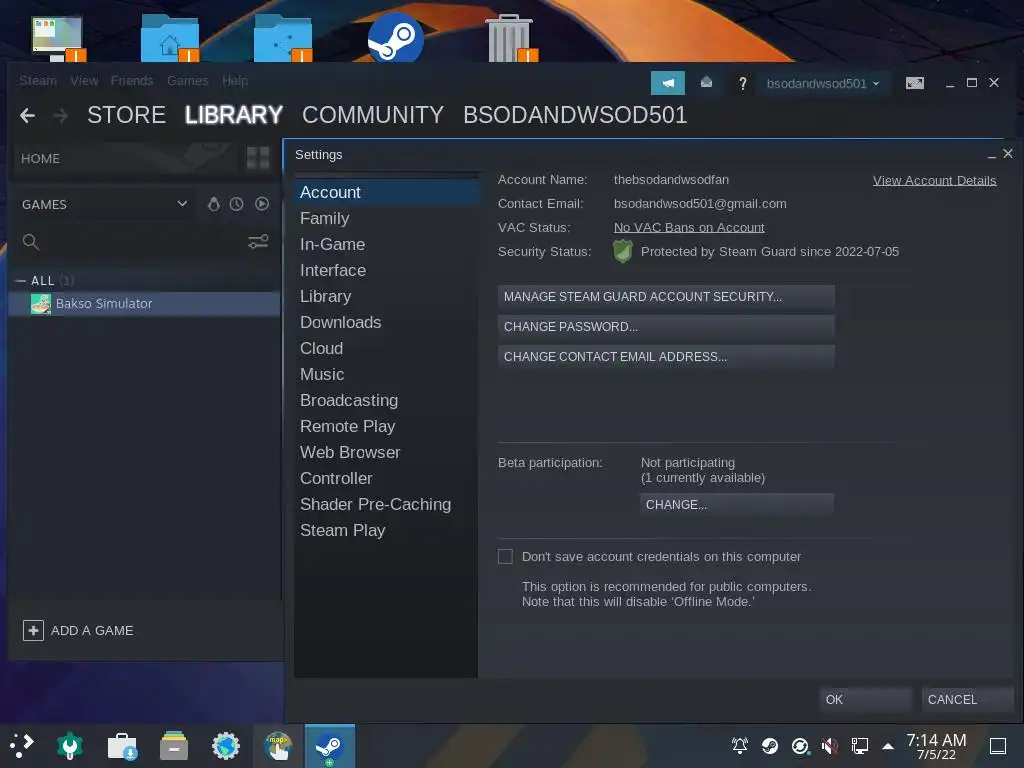Click the plus icon beside Add a Game
1024x768 pixels.
(x=33, y=630)
